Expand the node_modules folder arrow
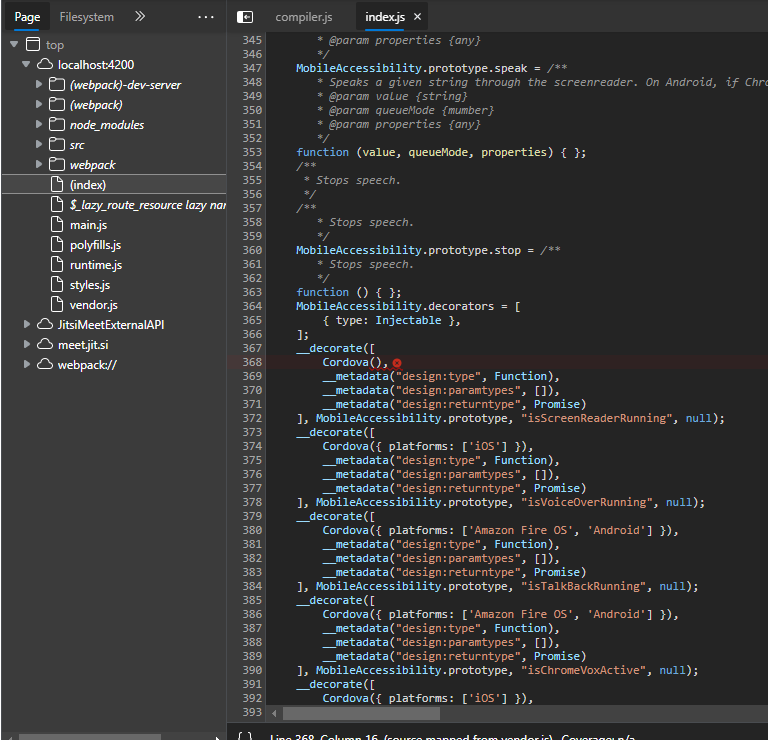 [x=40, y=125]
